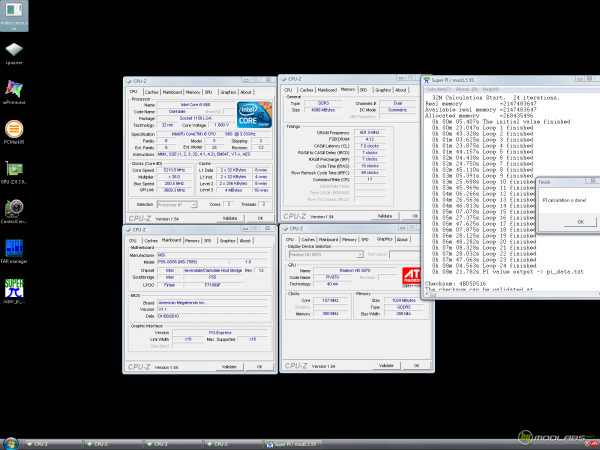The height and width of the screenshot is (450, 600).
Task: Click the ATI Radeon logo in the Graphics window
Action: coord(409,277)
